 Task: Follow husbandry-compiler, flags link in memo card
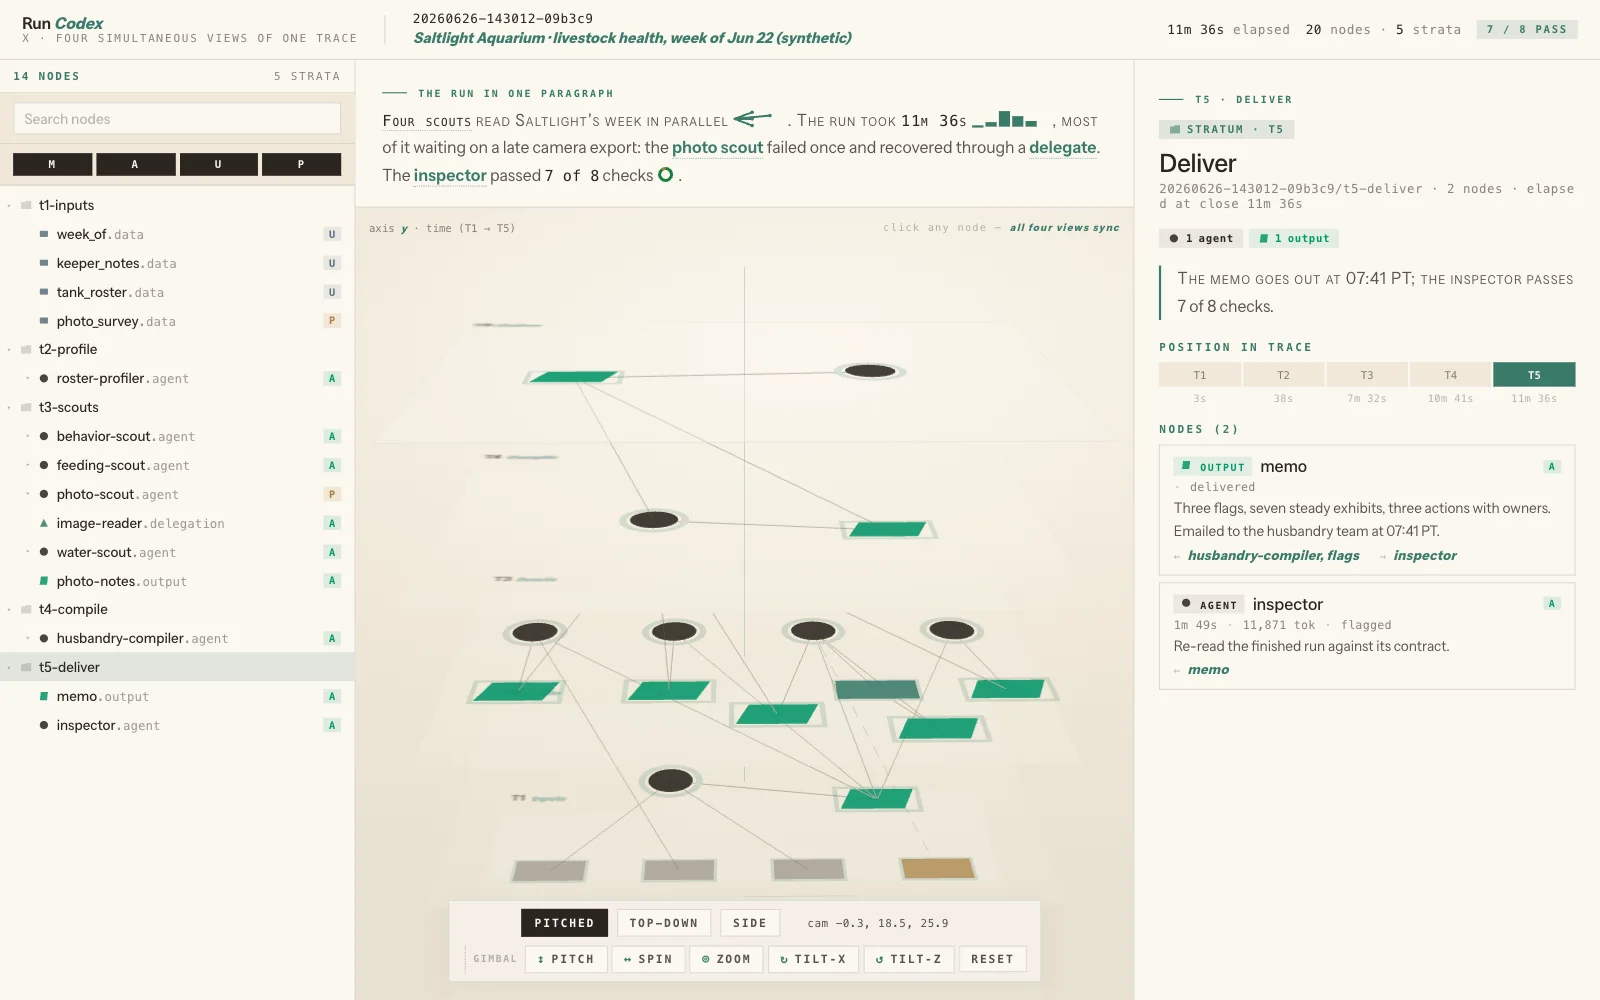(1273, 555)
